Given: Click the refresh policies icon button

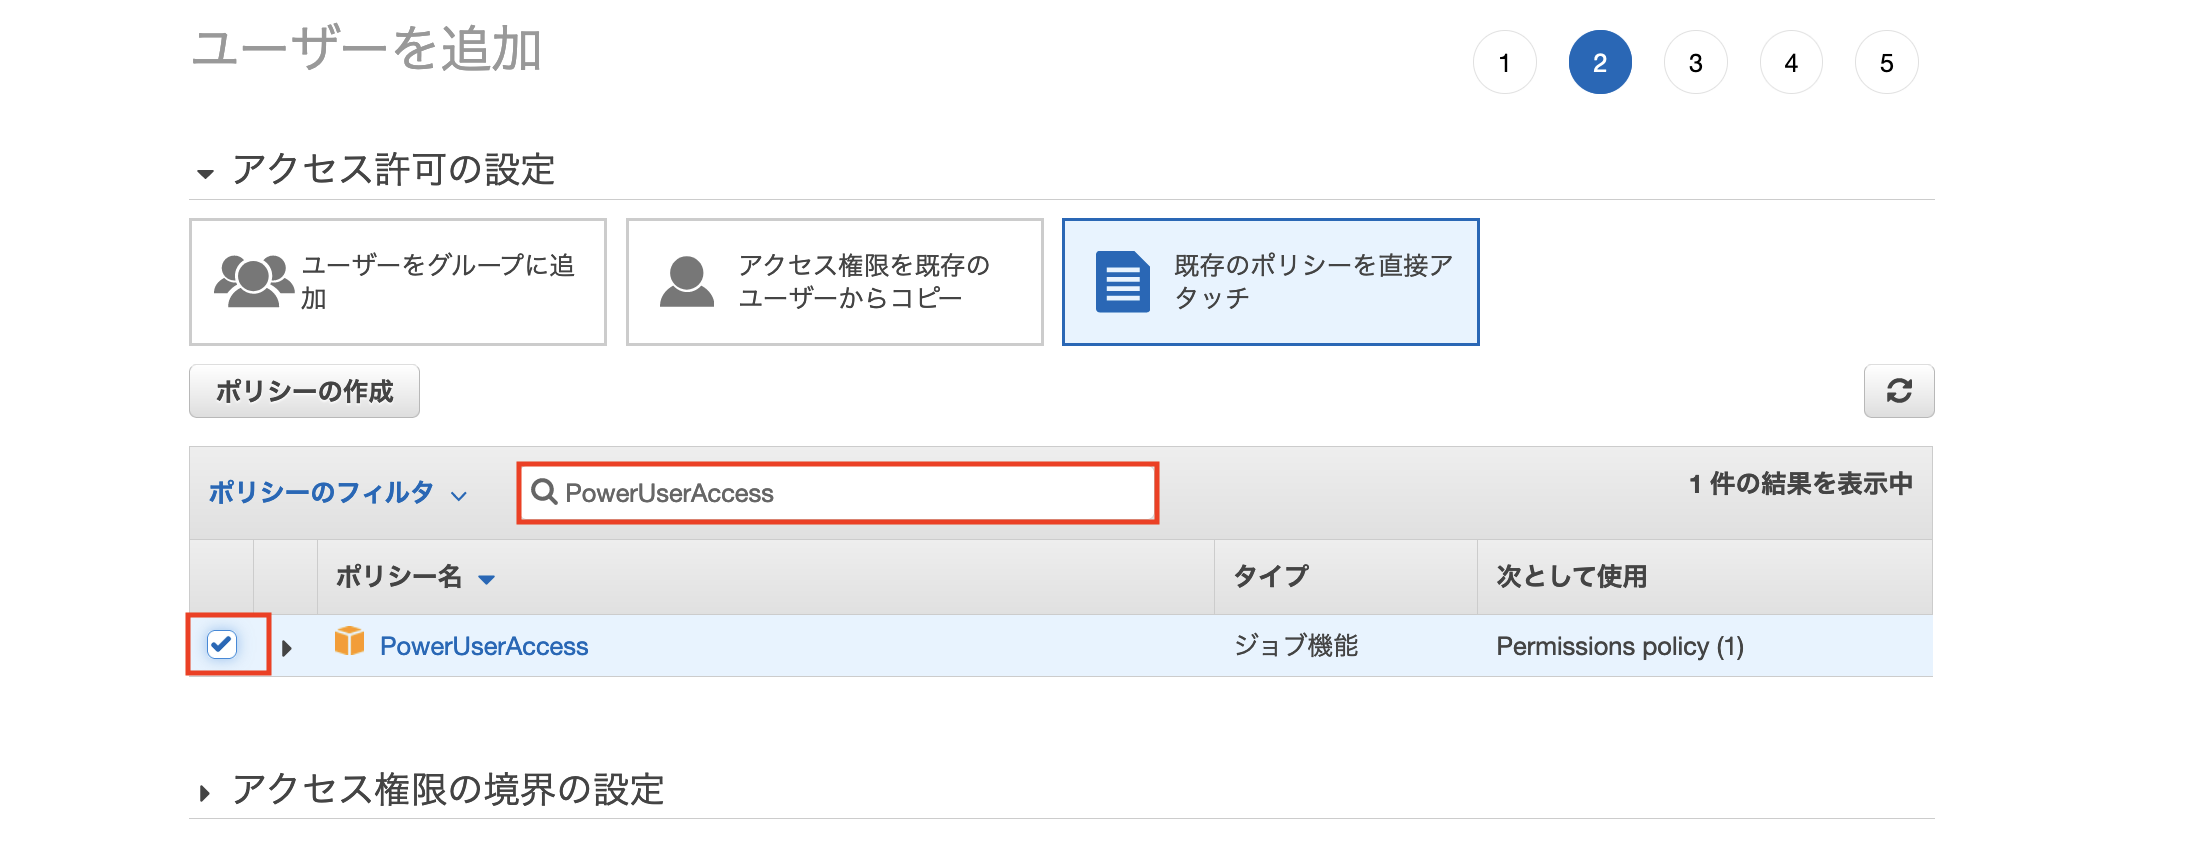Looking at the screenshot, I should point(1898,391).
